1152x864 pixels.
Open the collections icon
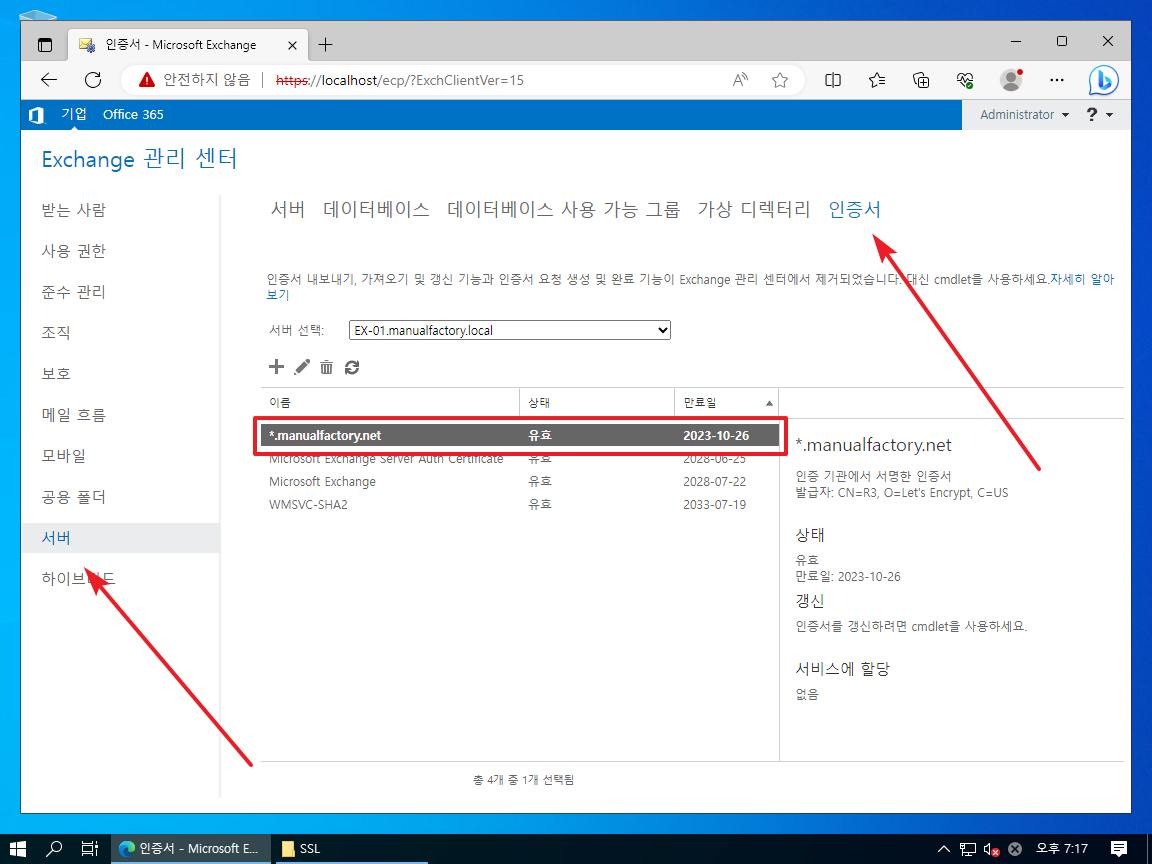(921, 80)
